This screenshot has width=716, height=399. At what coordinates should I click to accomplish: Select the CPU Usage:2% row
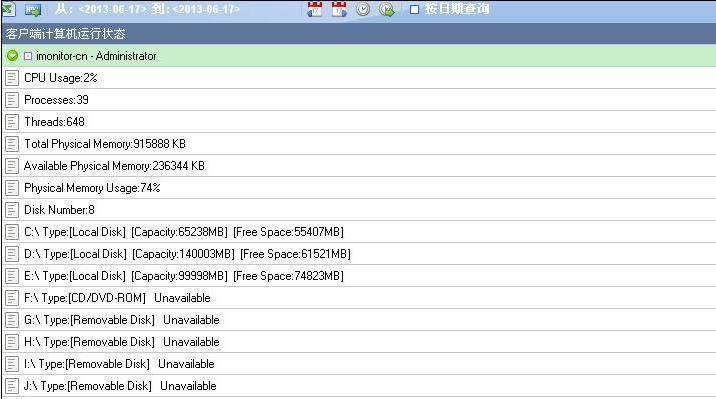click(x=359, y=78)
